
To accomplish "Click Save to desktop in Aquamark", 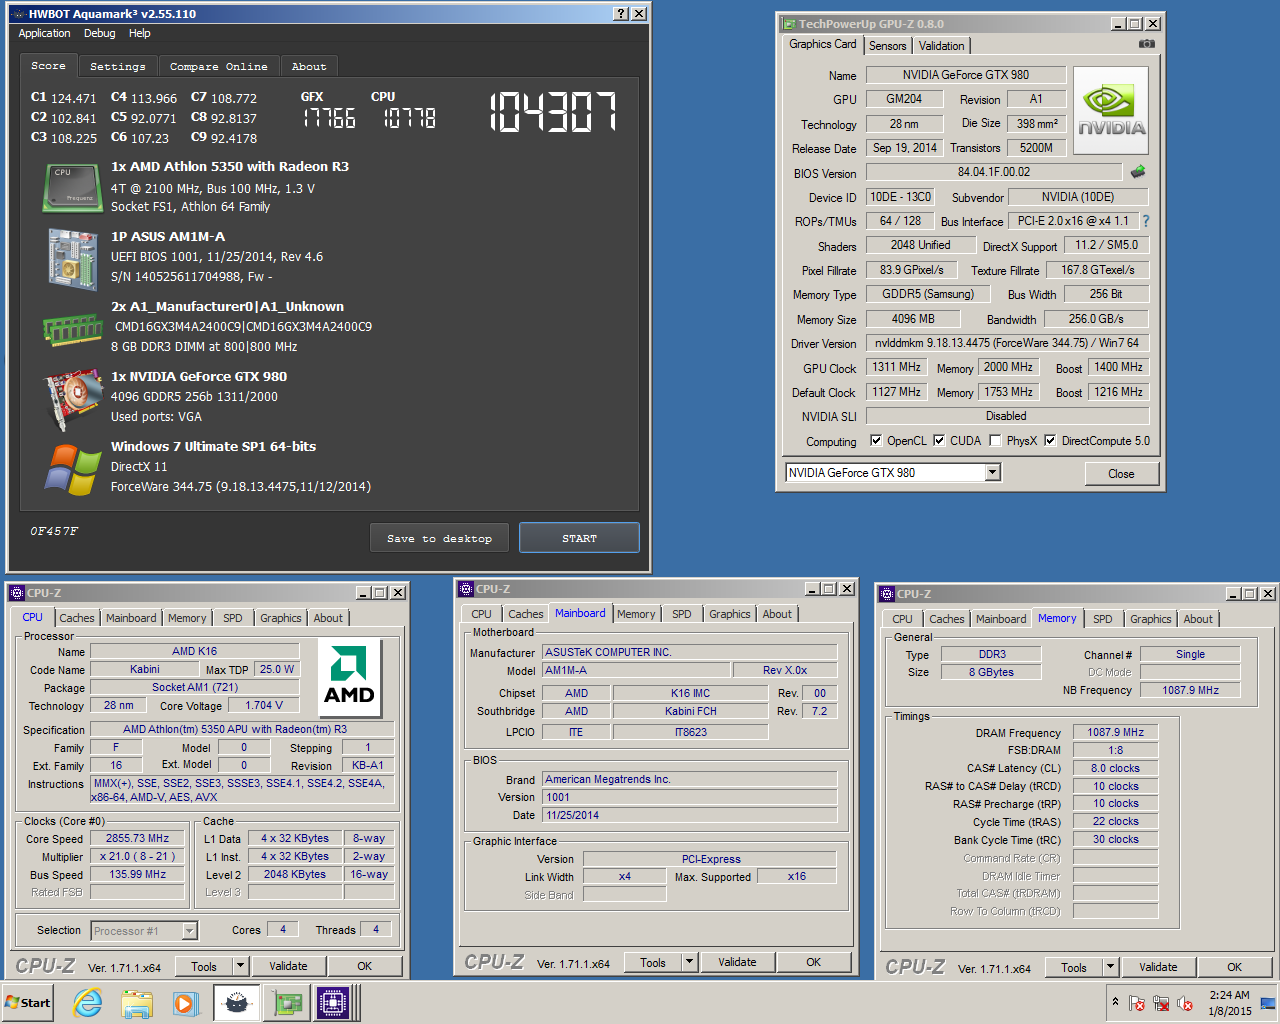I will click(439, 538).
